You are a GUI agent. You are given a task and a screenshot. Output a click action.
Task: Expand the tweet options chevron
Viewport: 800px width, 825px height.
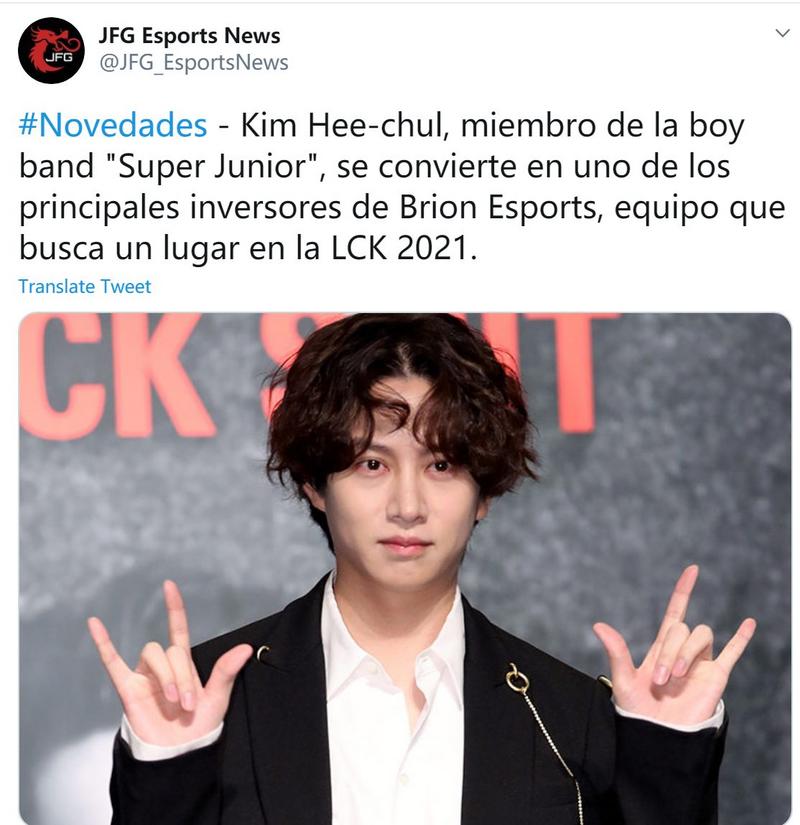(783, 33)
